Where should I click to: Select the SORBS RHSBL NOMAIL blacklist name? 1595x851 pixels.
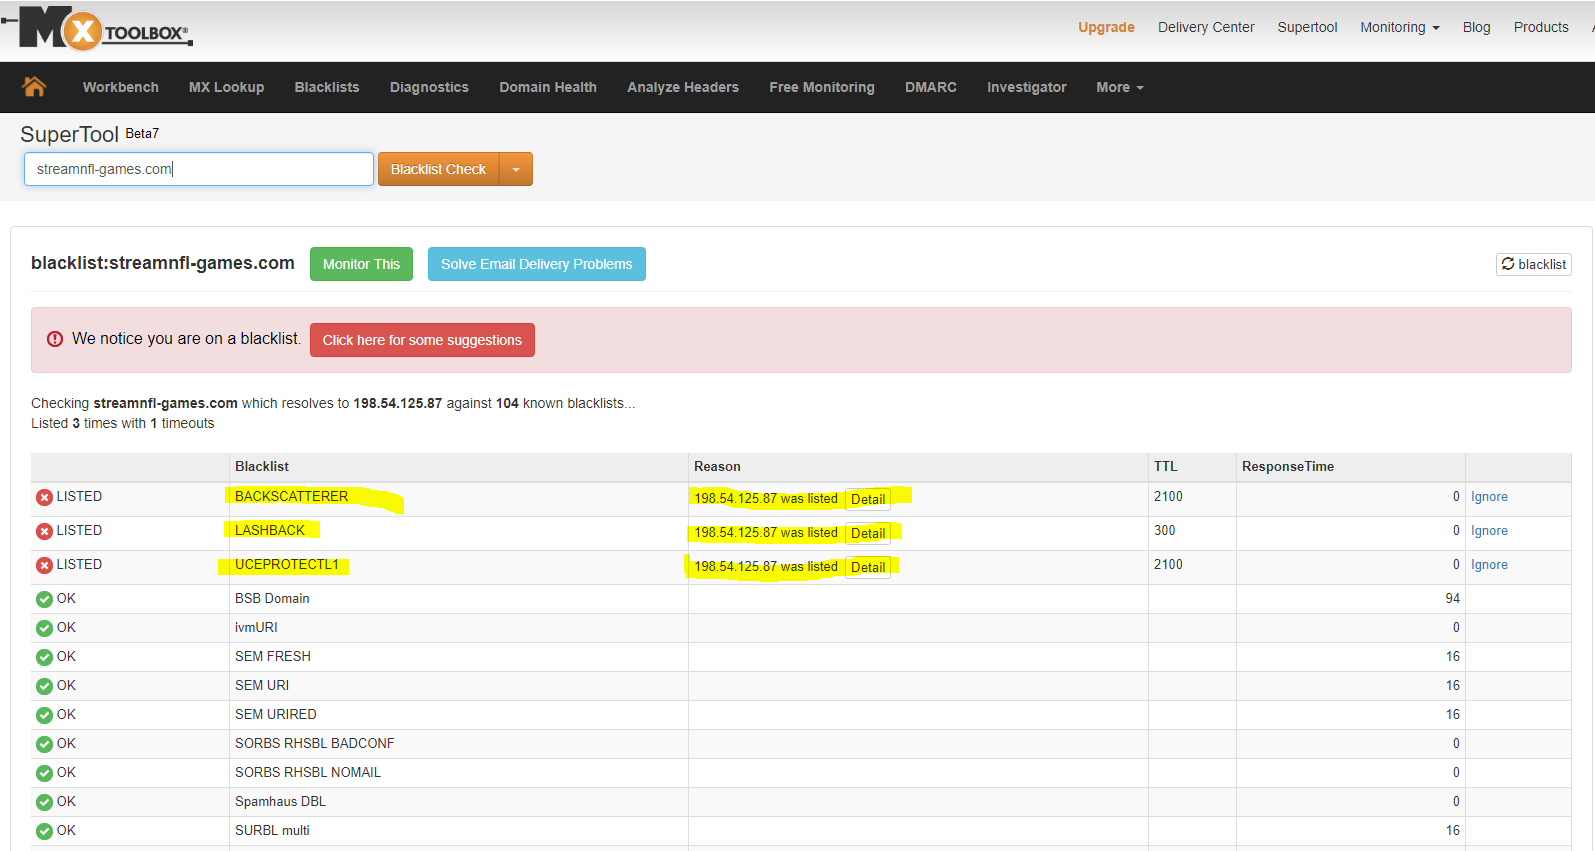coord(308,772)
